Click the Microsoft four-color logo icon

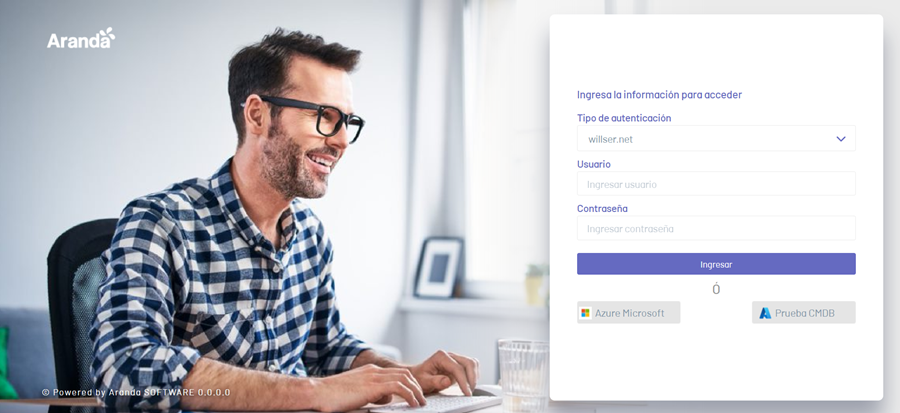click(x=585, y=313)
